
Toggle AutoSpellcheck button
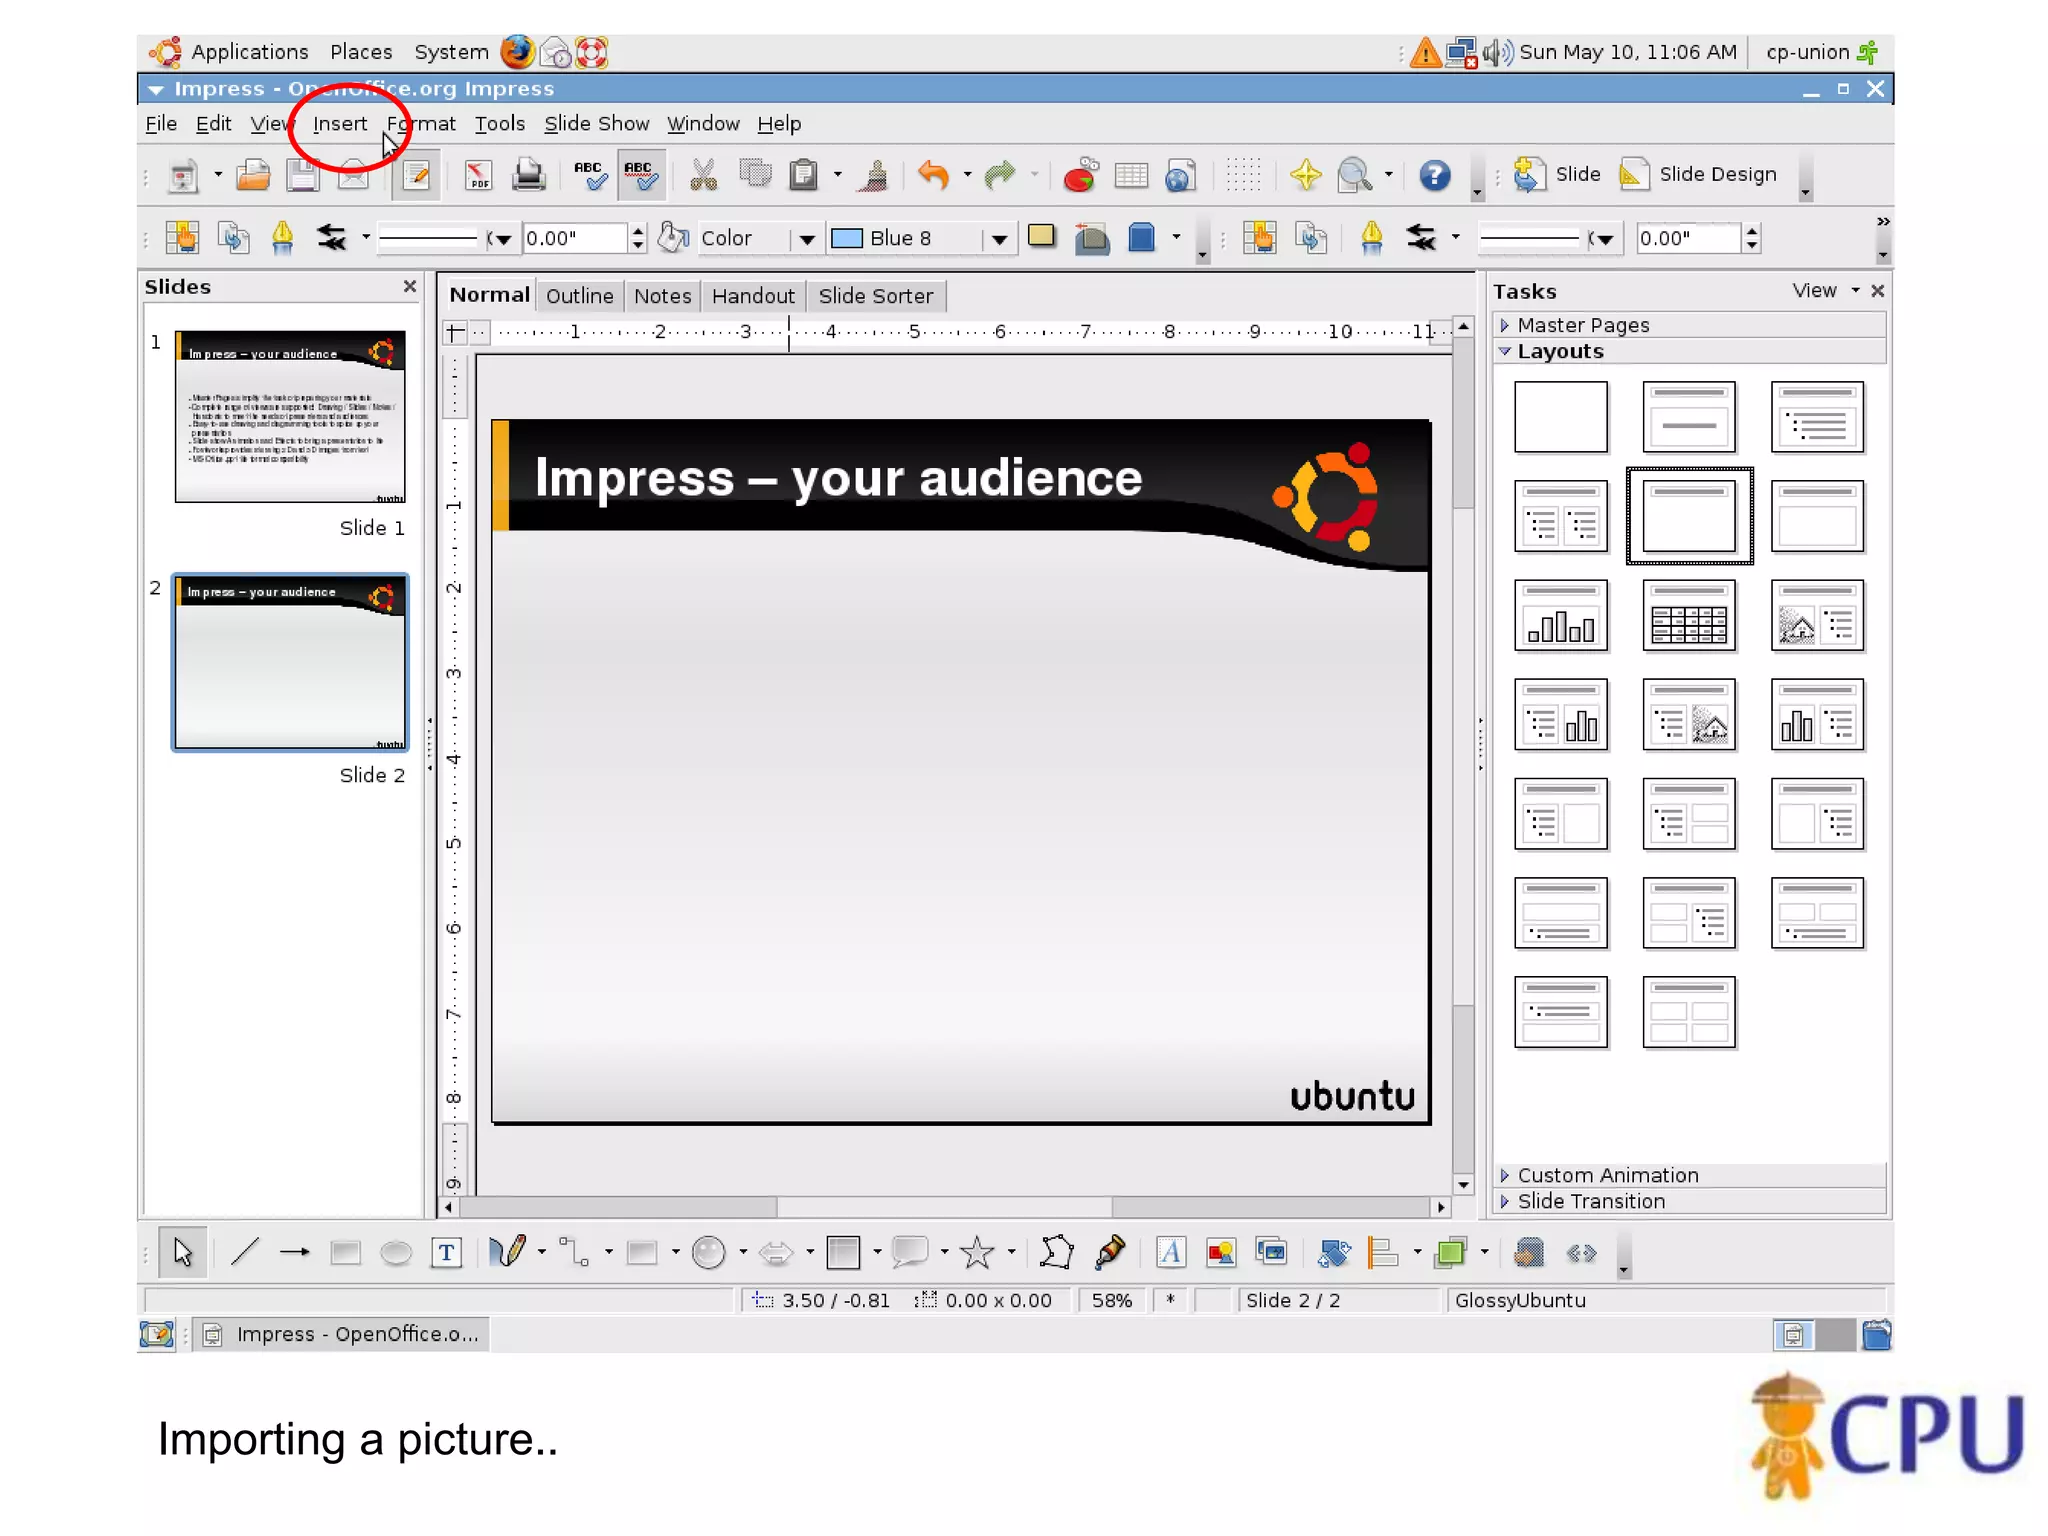[641, 175]
